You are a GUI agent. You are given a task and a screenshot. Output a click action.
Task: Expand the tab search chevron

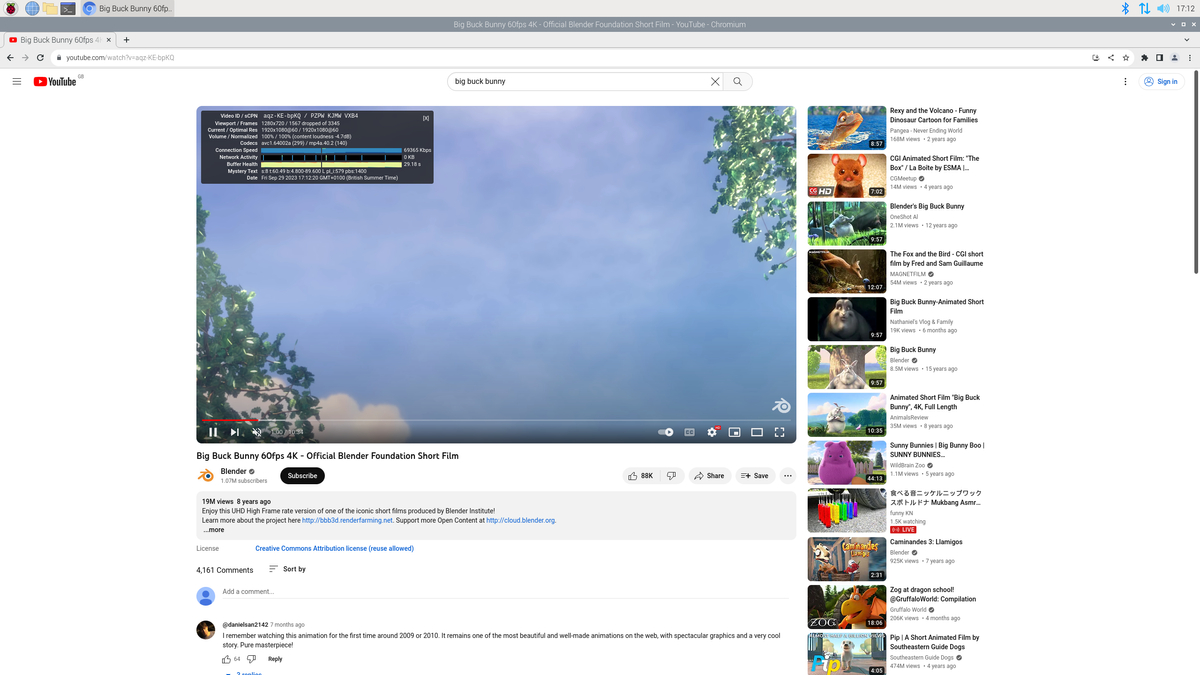click(1188, 39)
